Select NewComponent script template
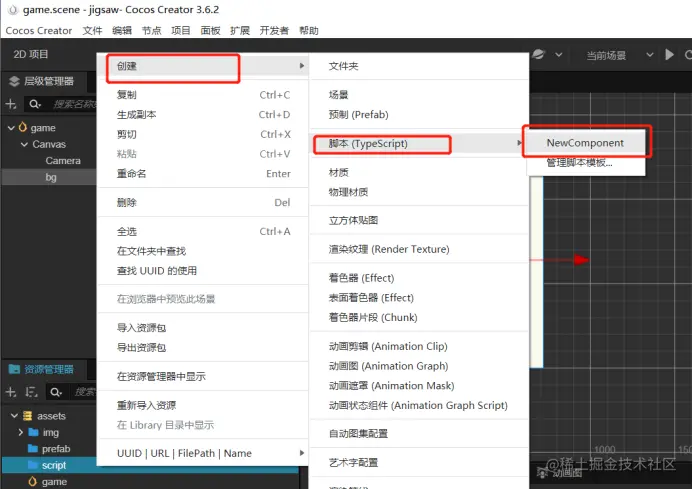This screenshot has width=693, height=489. tap(586, 143)
